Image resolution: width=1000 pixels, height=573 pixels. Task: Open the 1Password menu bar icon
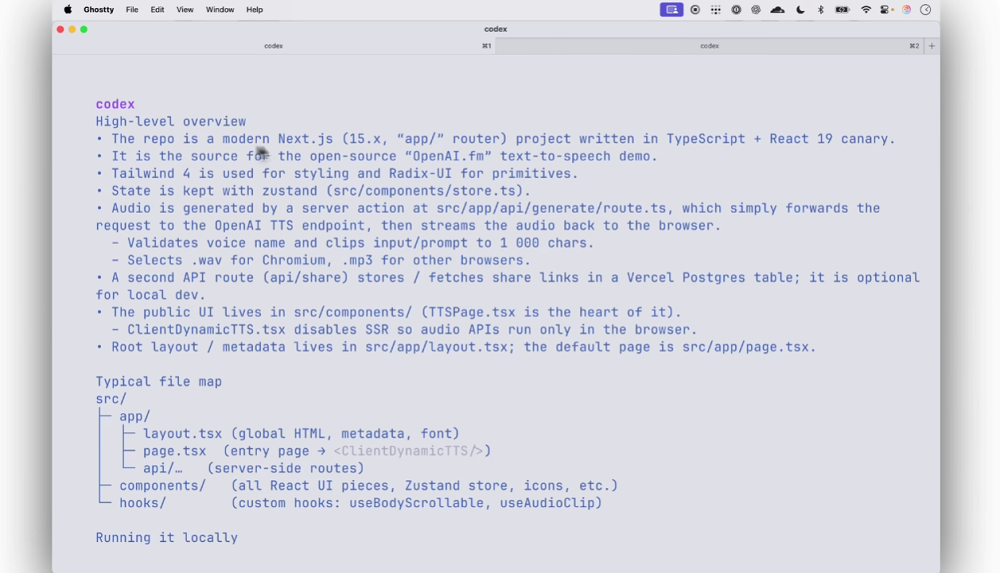pos(736,10)
